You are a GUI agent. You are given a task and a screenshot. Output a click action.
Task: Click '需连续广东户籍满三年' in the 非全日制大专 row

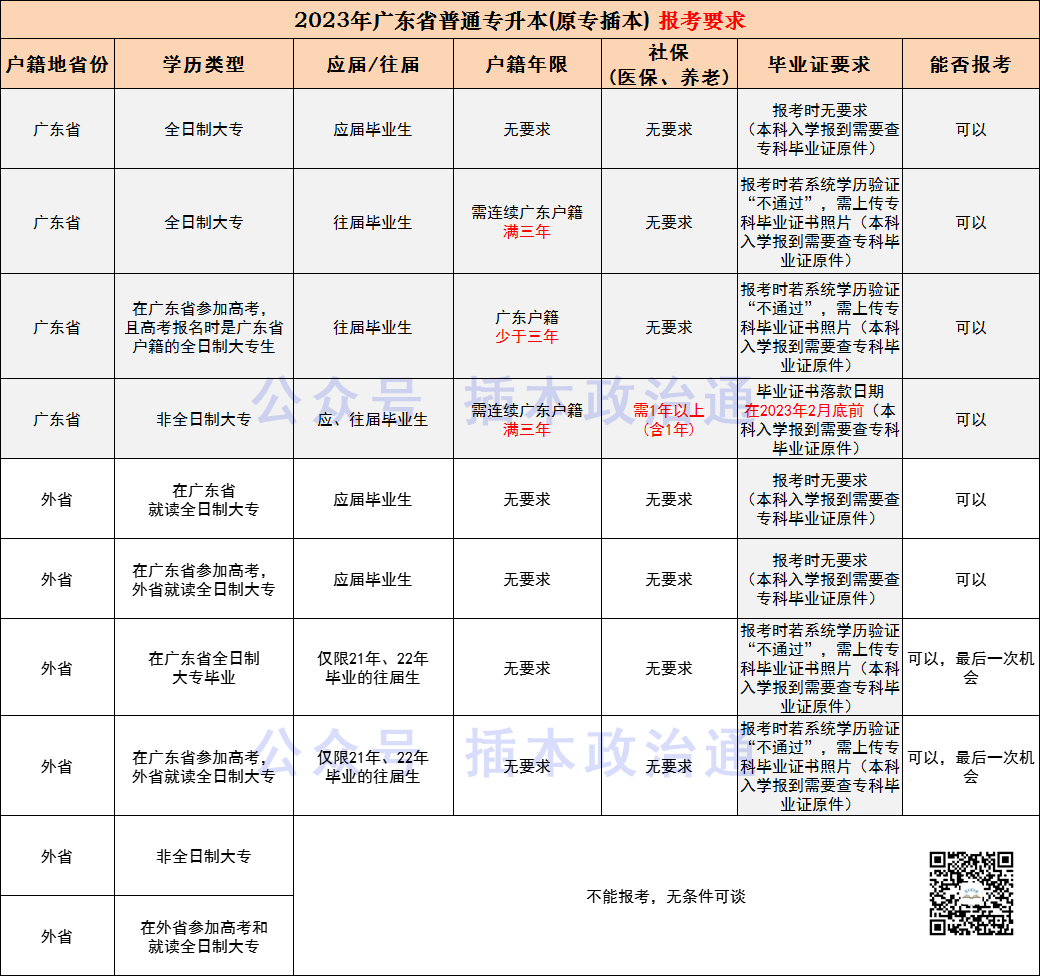pos(527,419)
